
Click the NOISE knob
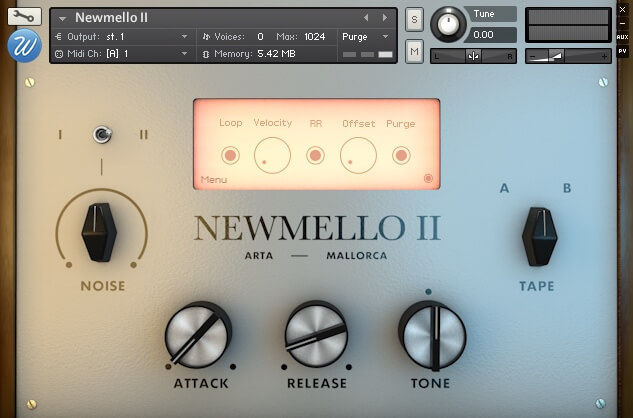coord(99,232)
